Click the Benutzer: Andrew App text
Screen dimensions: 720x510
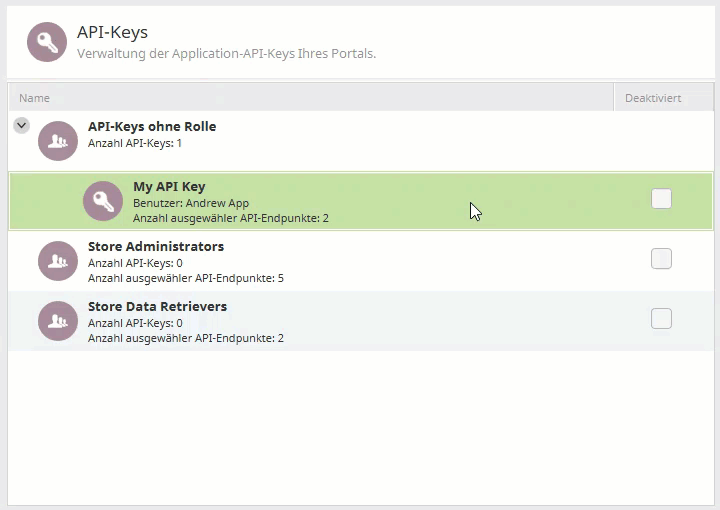(x=191, y=203)
